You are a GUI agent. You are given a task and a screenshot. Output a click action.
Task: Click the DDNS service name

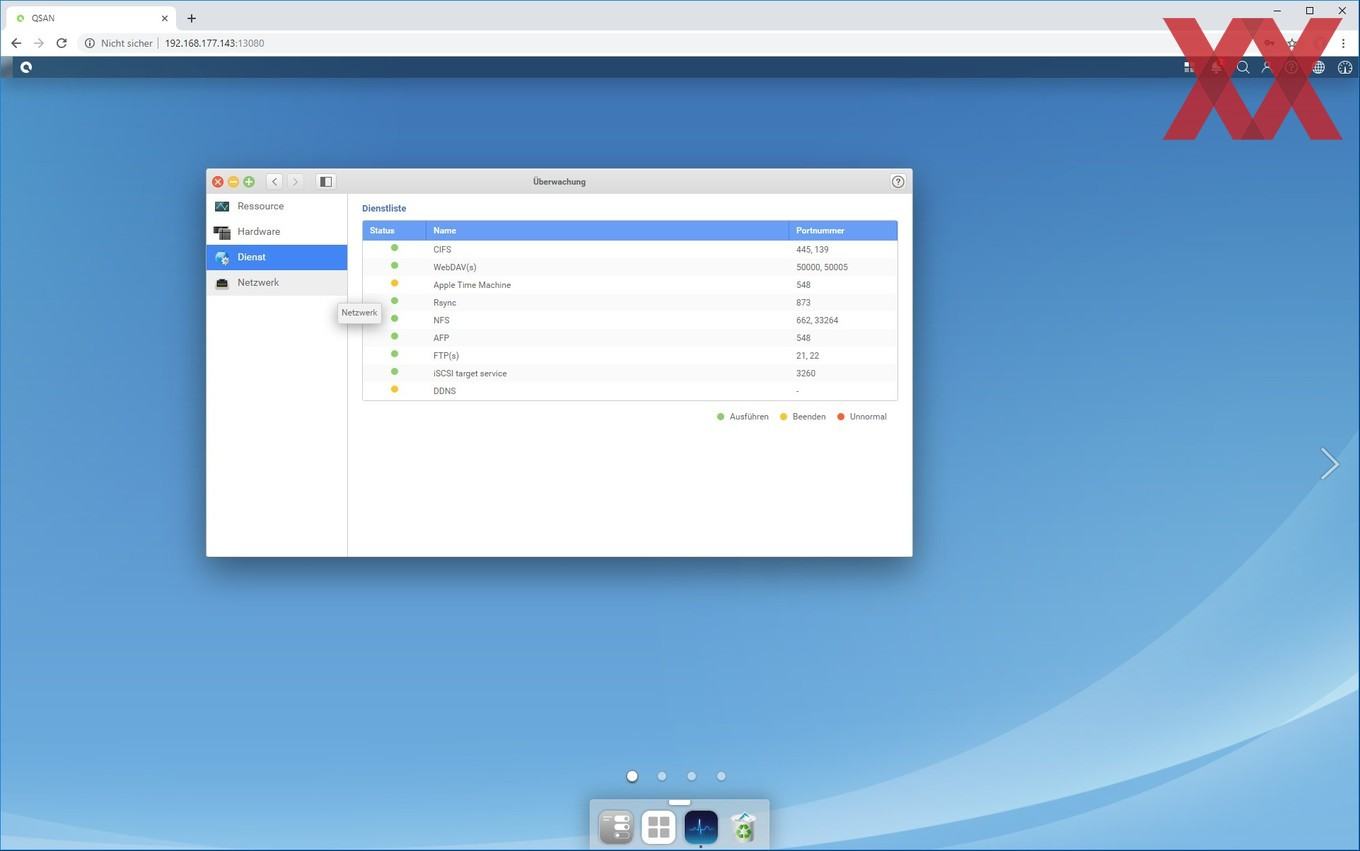coord(444,391)
